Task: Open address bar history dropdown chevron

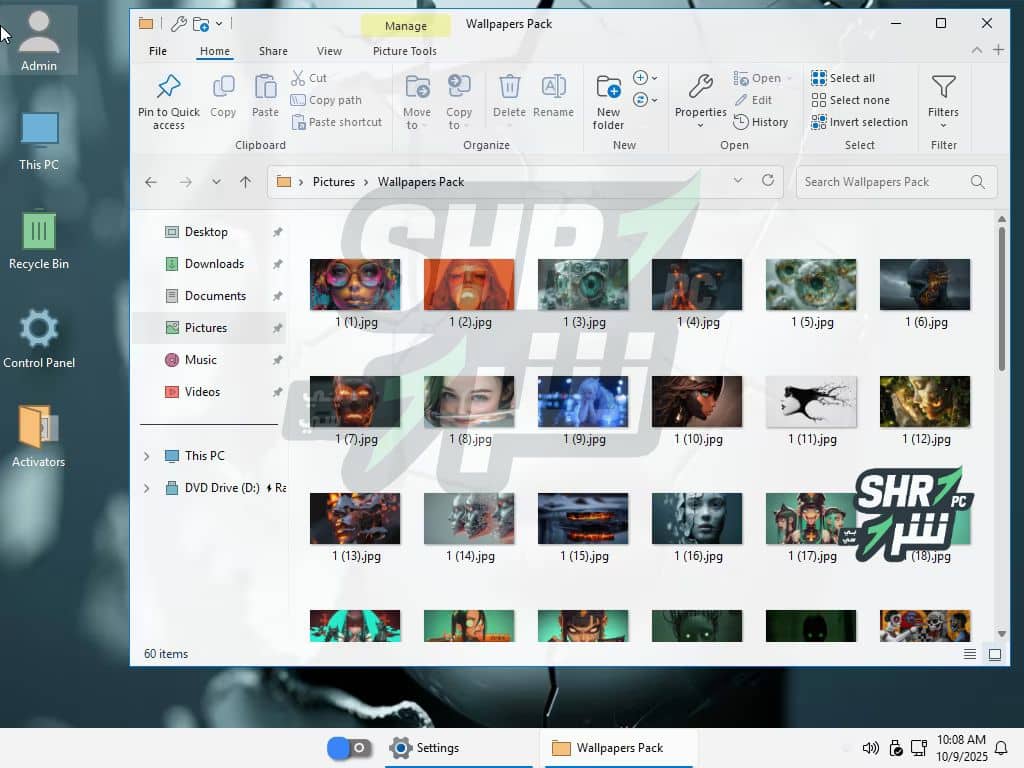Action: 738,181
